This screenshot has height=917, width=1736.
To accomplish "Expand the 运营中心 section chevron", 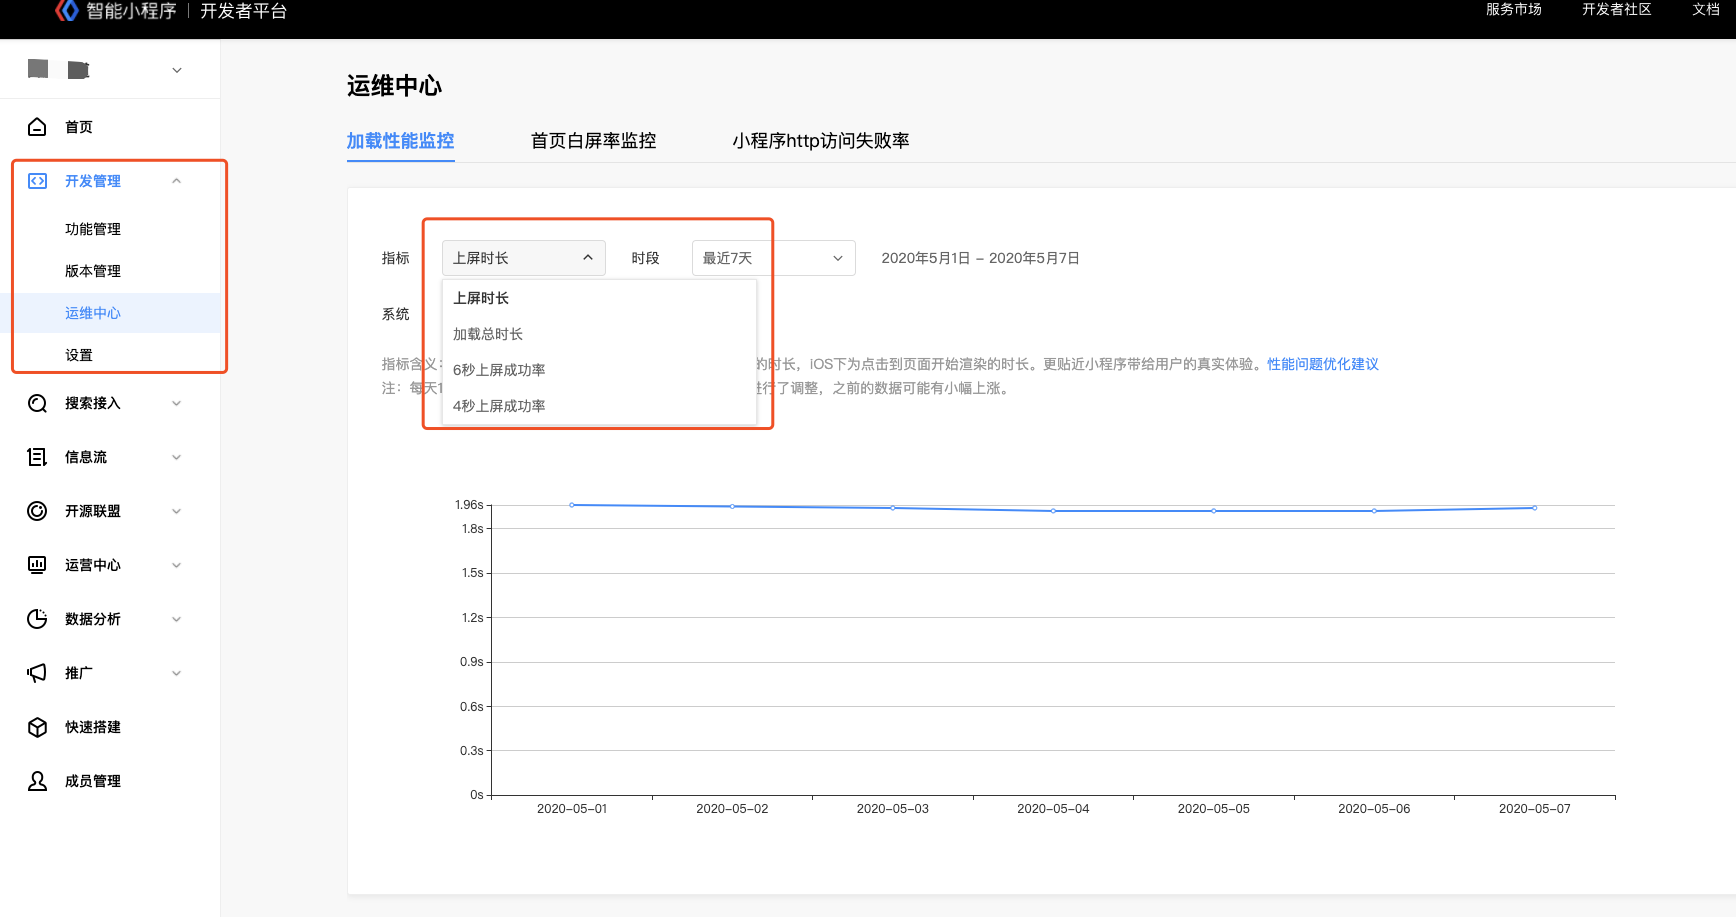I will (x=177, y=565).
